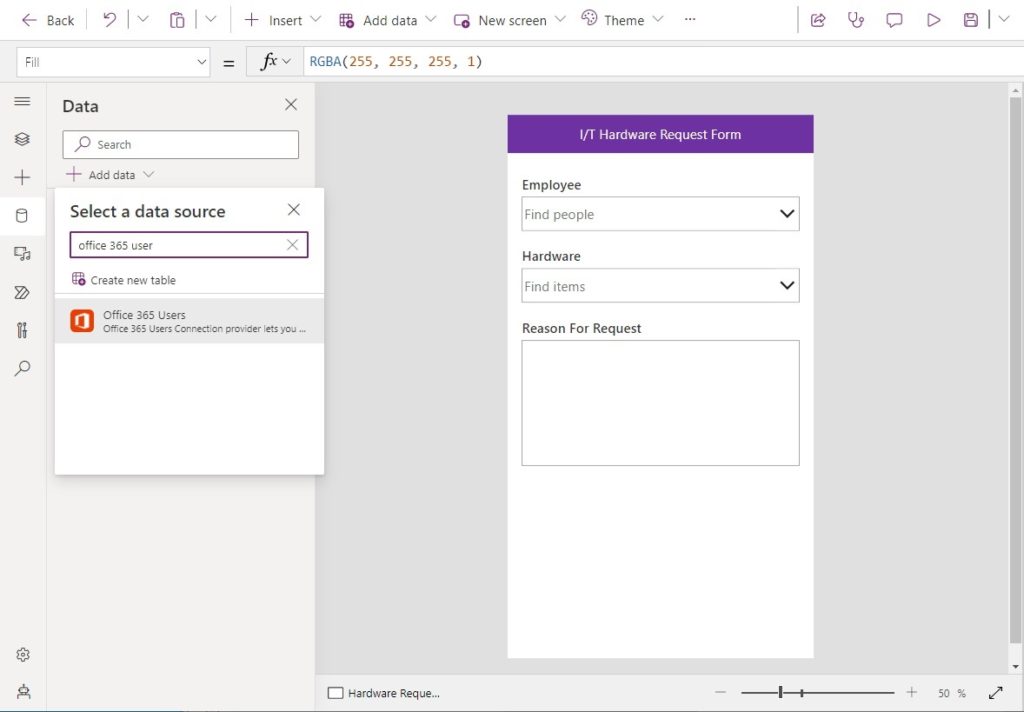Open the Hardware Find items combo box

(x=660, y=285)
